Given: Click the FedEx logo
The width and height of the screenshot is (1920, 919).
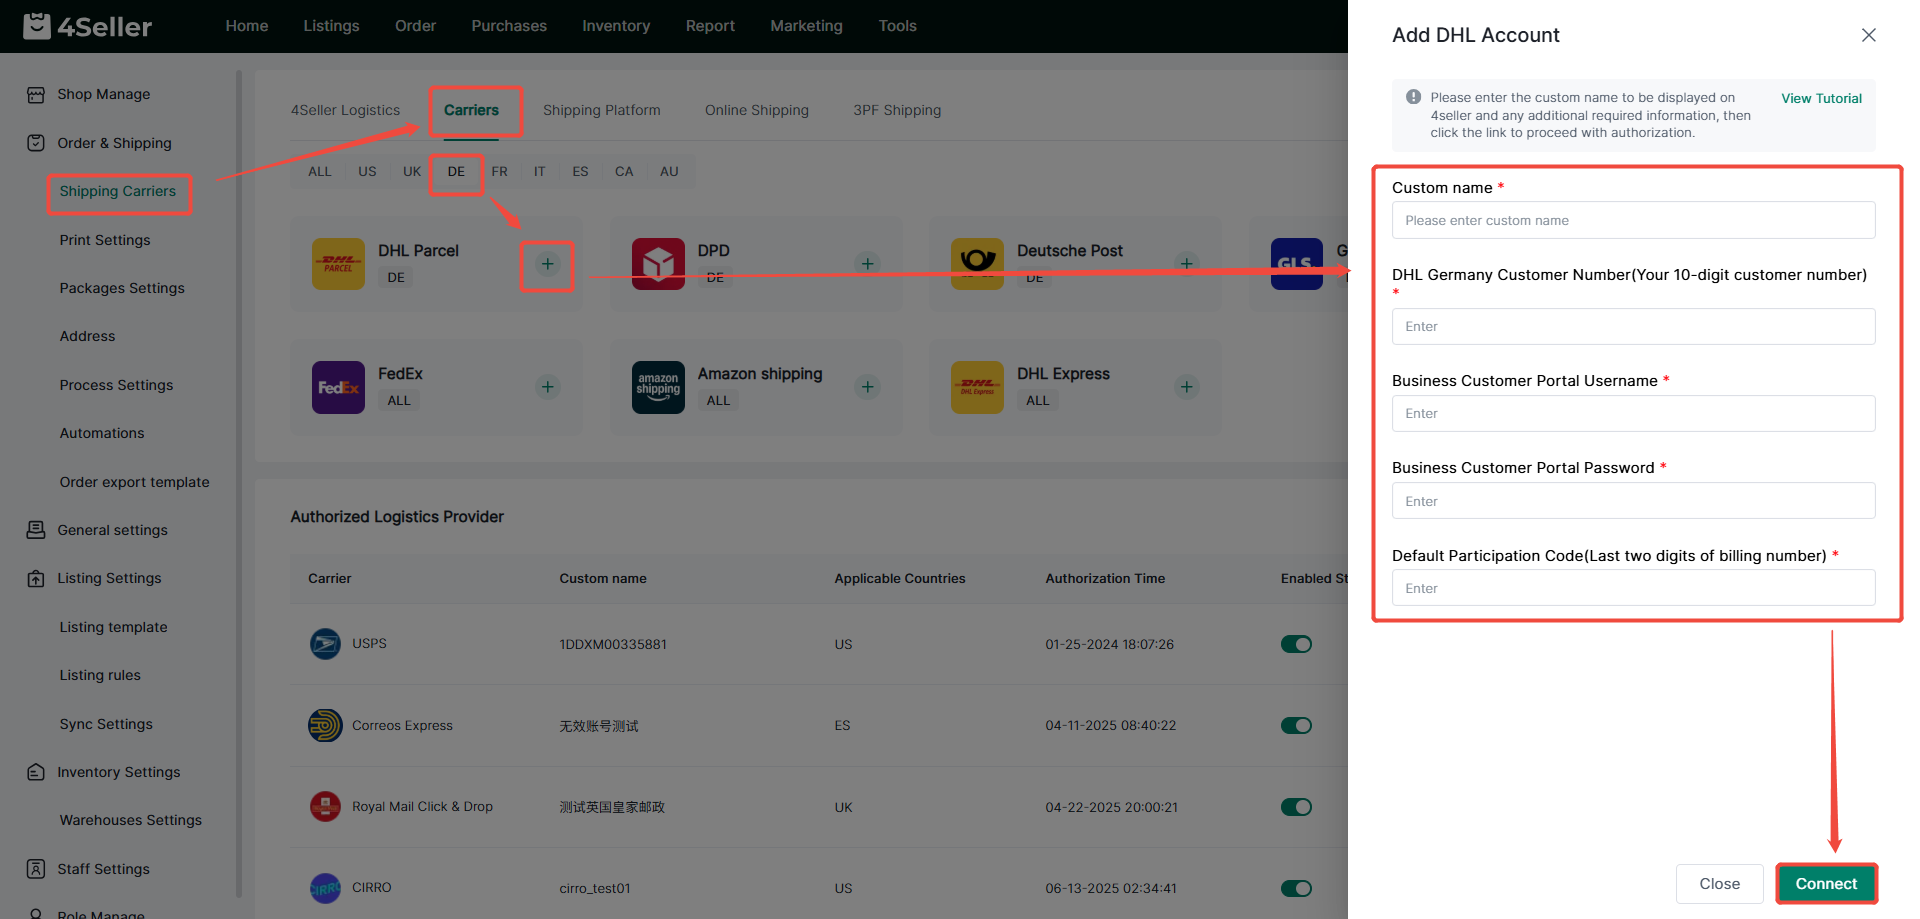Looking at the screenshot, I should point(338,387).
